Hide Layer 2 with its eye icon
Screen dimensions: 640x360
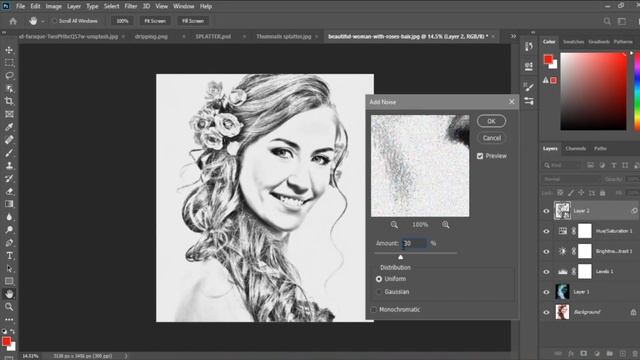547,211
